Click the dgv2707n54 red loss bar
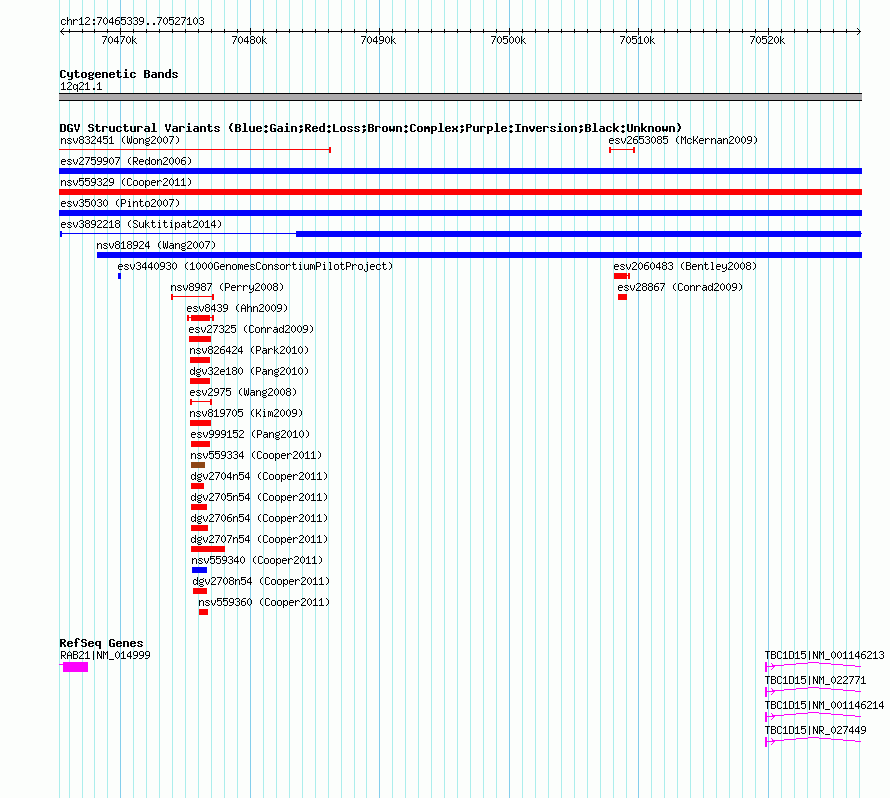890x798 pixels. [x=208, y=549]
